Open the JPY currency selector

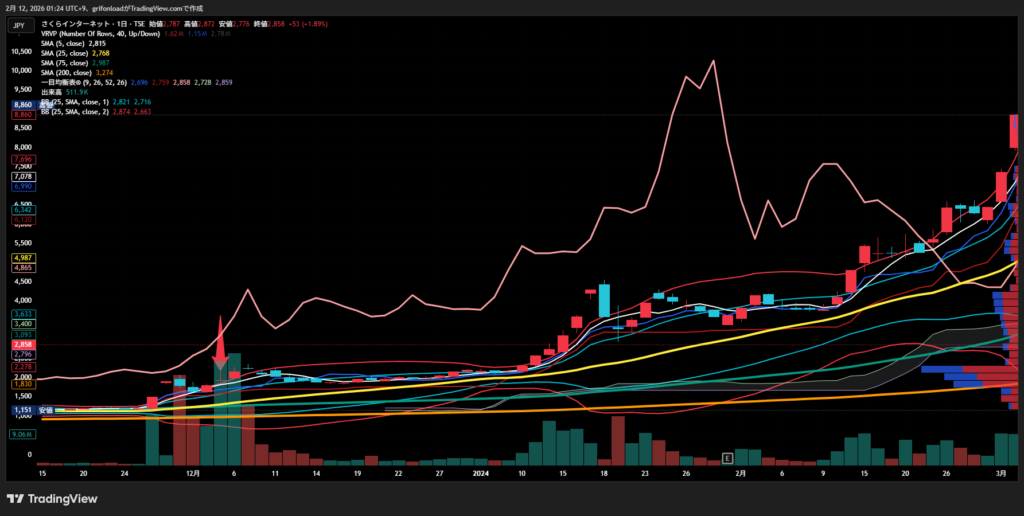coord(19,25)
